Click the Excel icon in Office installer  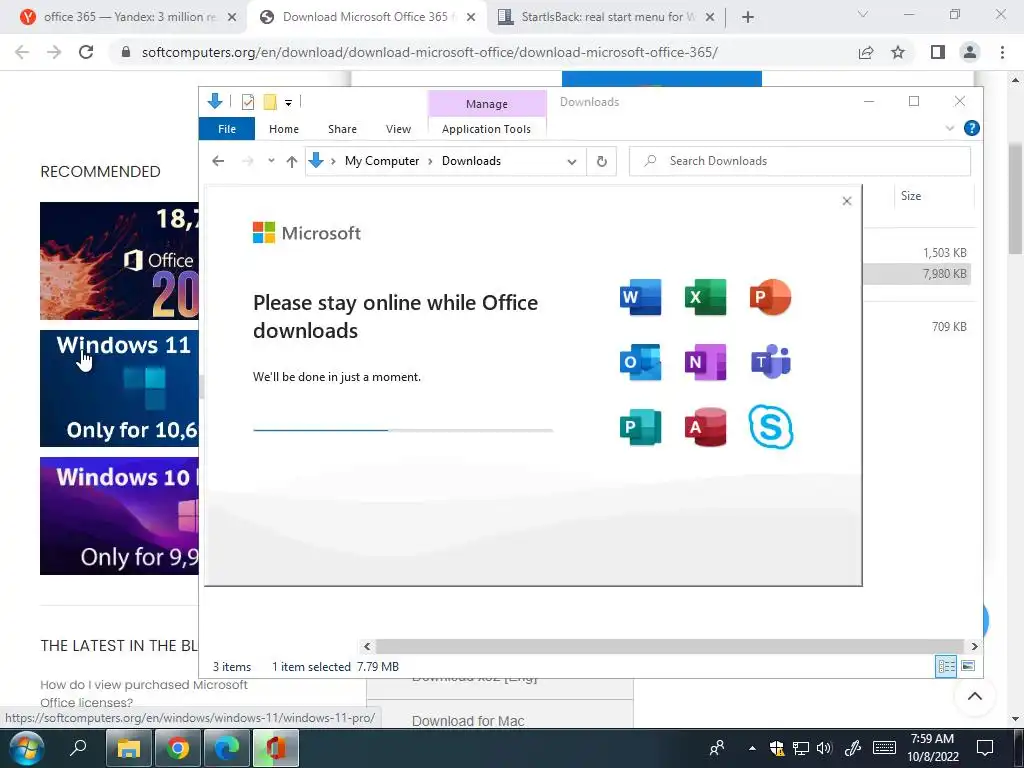coord(705,297)
